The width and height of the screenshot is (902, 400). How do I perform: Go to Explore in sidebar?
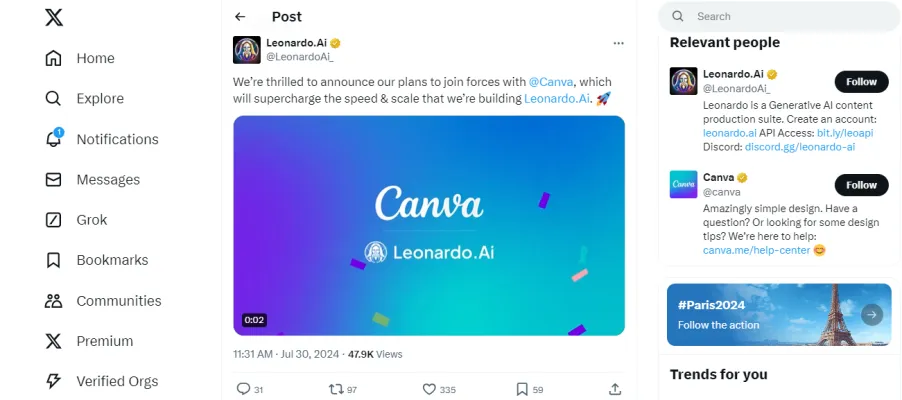(x=54, y=99)
